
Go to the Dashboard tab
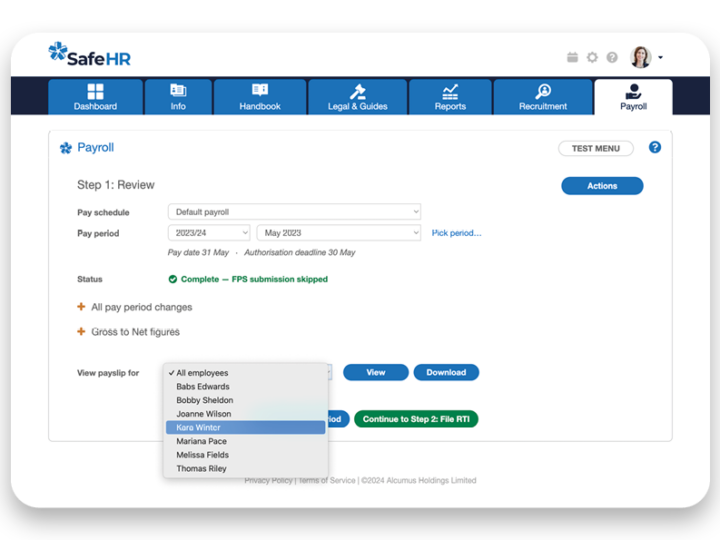point(96,97)
